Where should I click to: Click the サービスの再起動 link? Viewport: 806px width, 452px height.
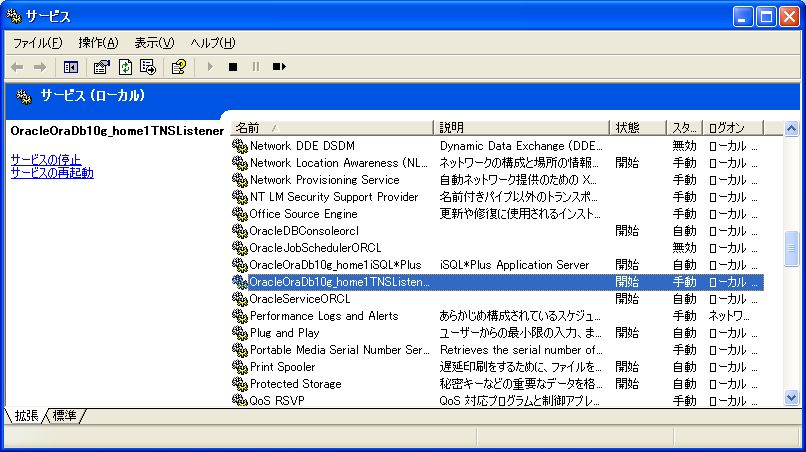click(x=52, y=172)
